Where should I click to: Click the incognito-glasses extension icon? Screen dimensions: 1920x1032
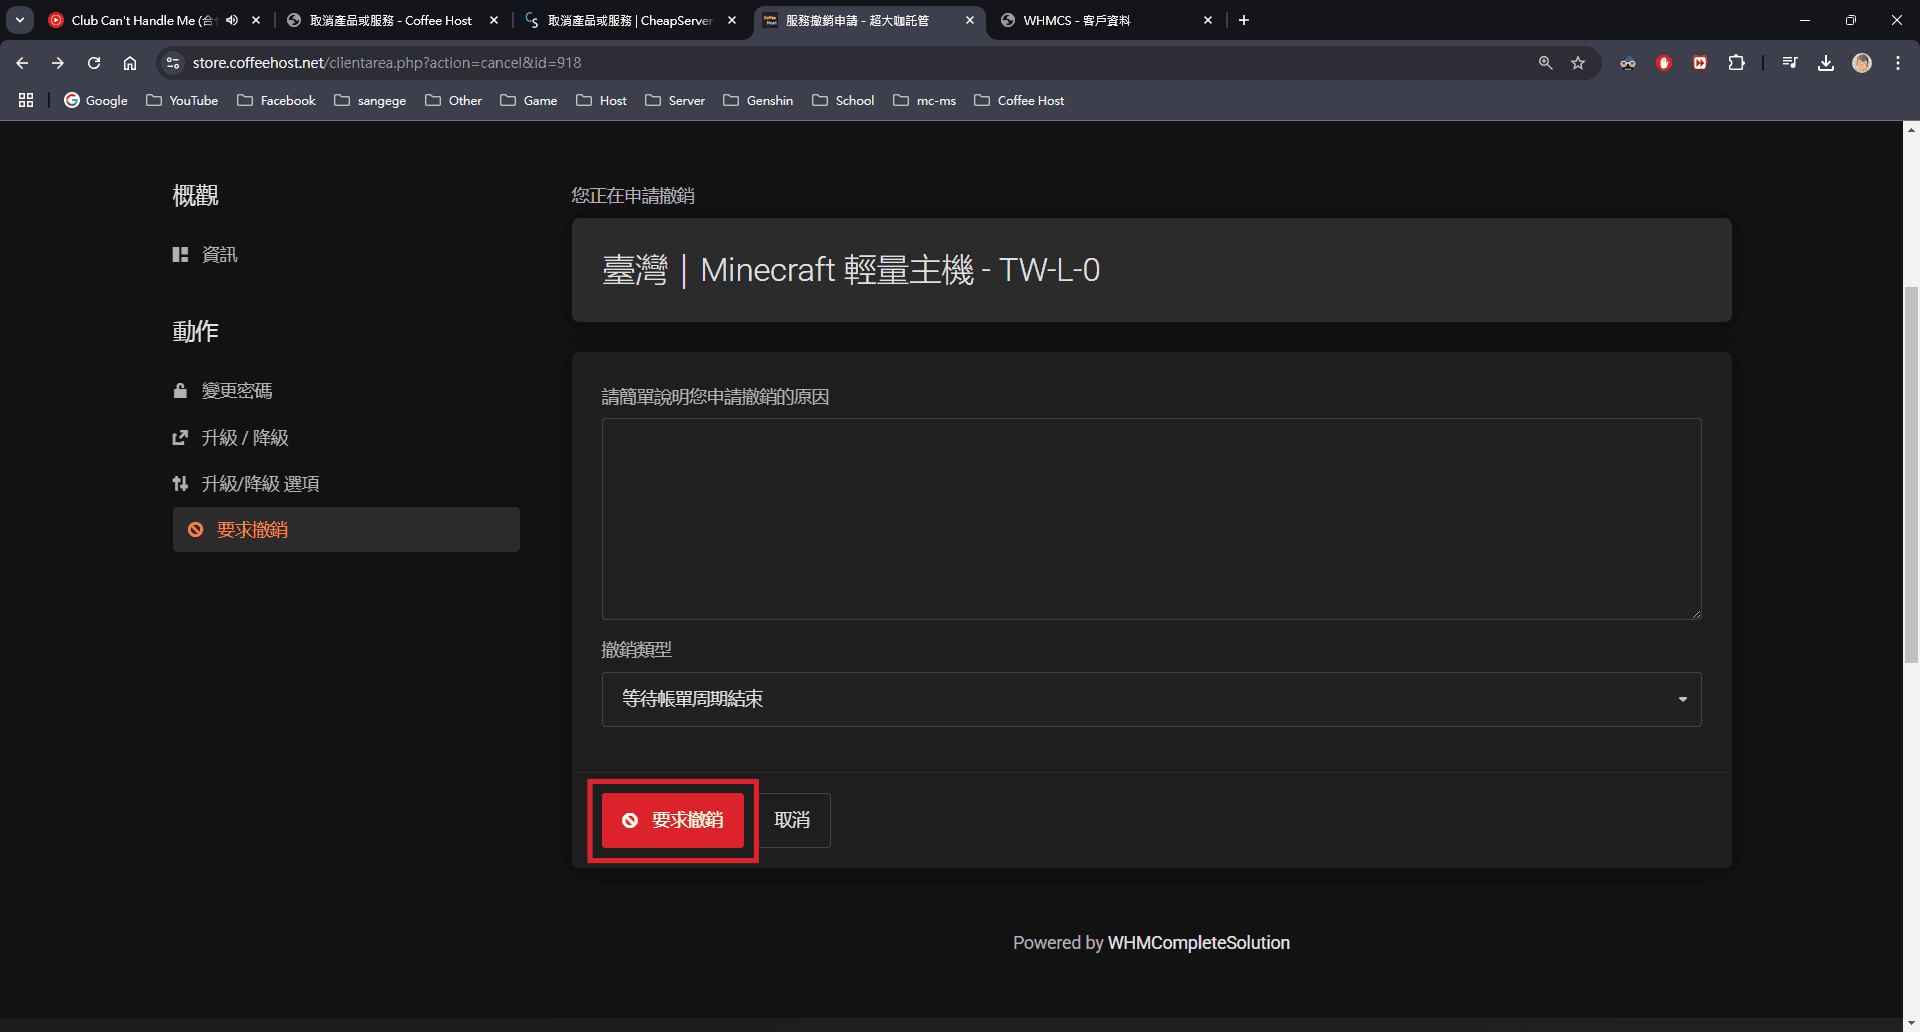pos(1628,63)
